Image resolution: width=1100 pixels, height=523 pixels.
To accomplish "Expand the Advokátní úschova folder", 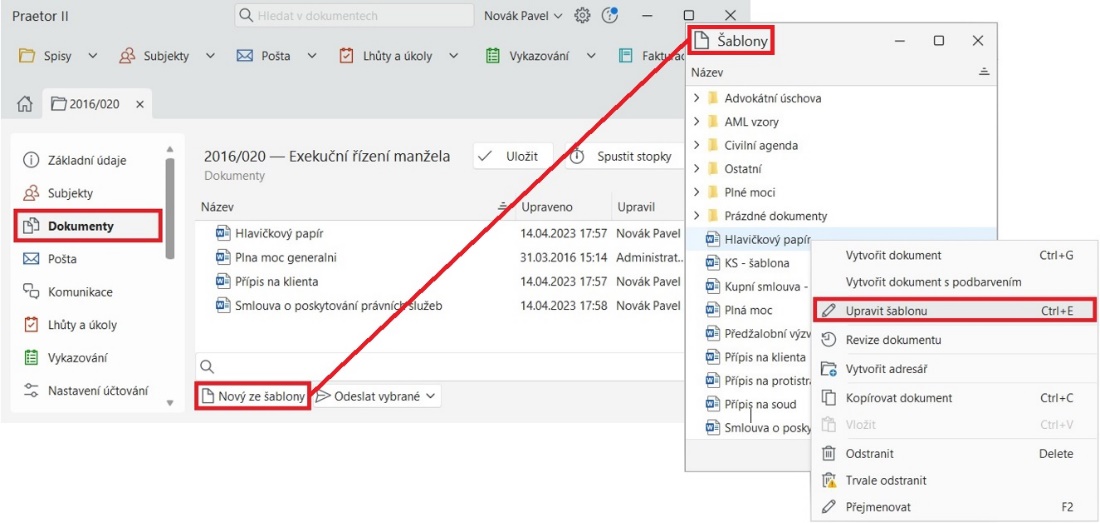I will 696,98.
